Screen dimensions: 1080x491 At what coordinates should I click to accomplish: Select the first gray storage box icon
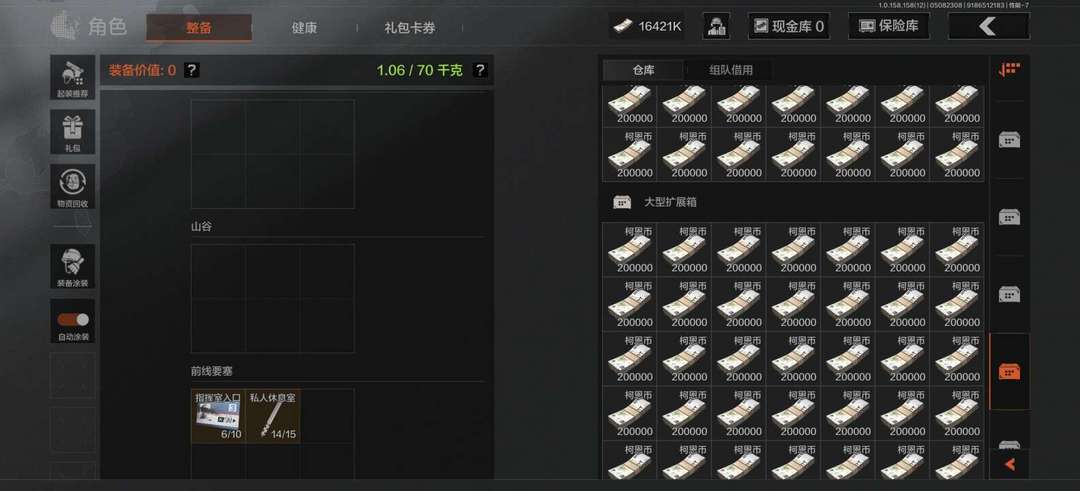[1009, 140]
